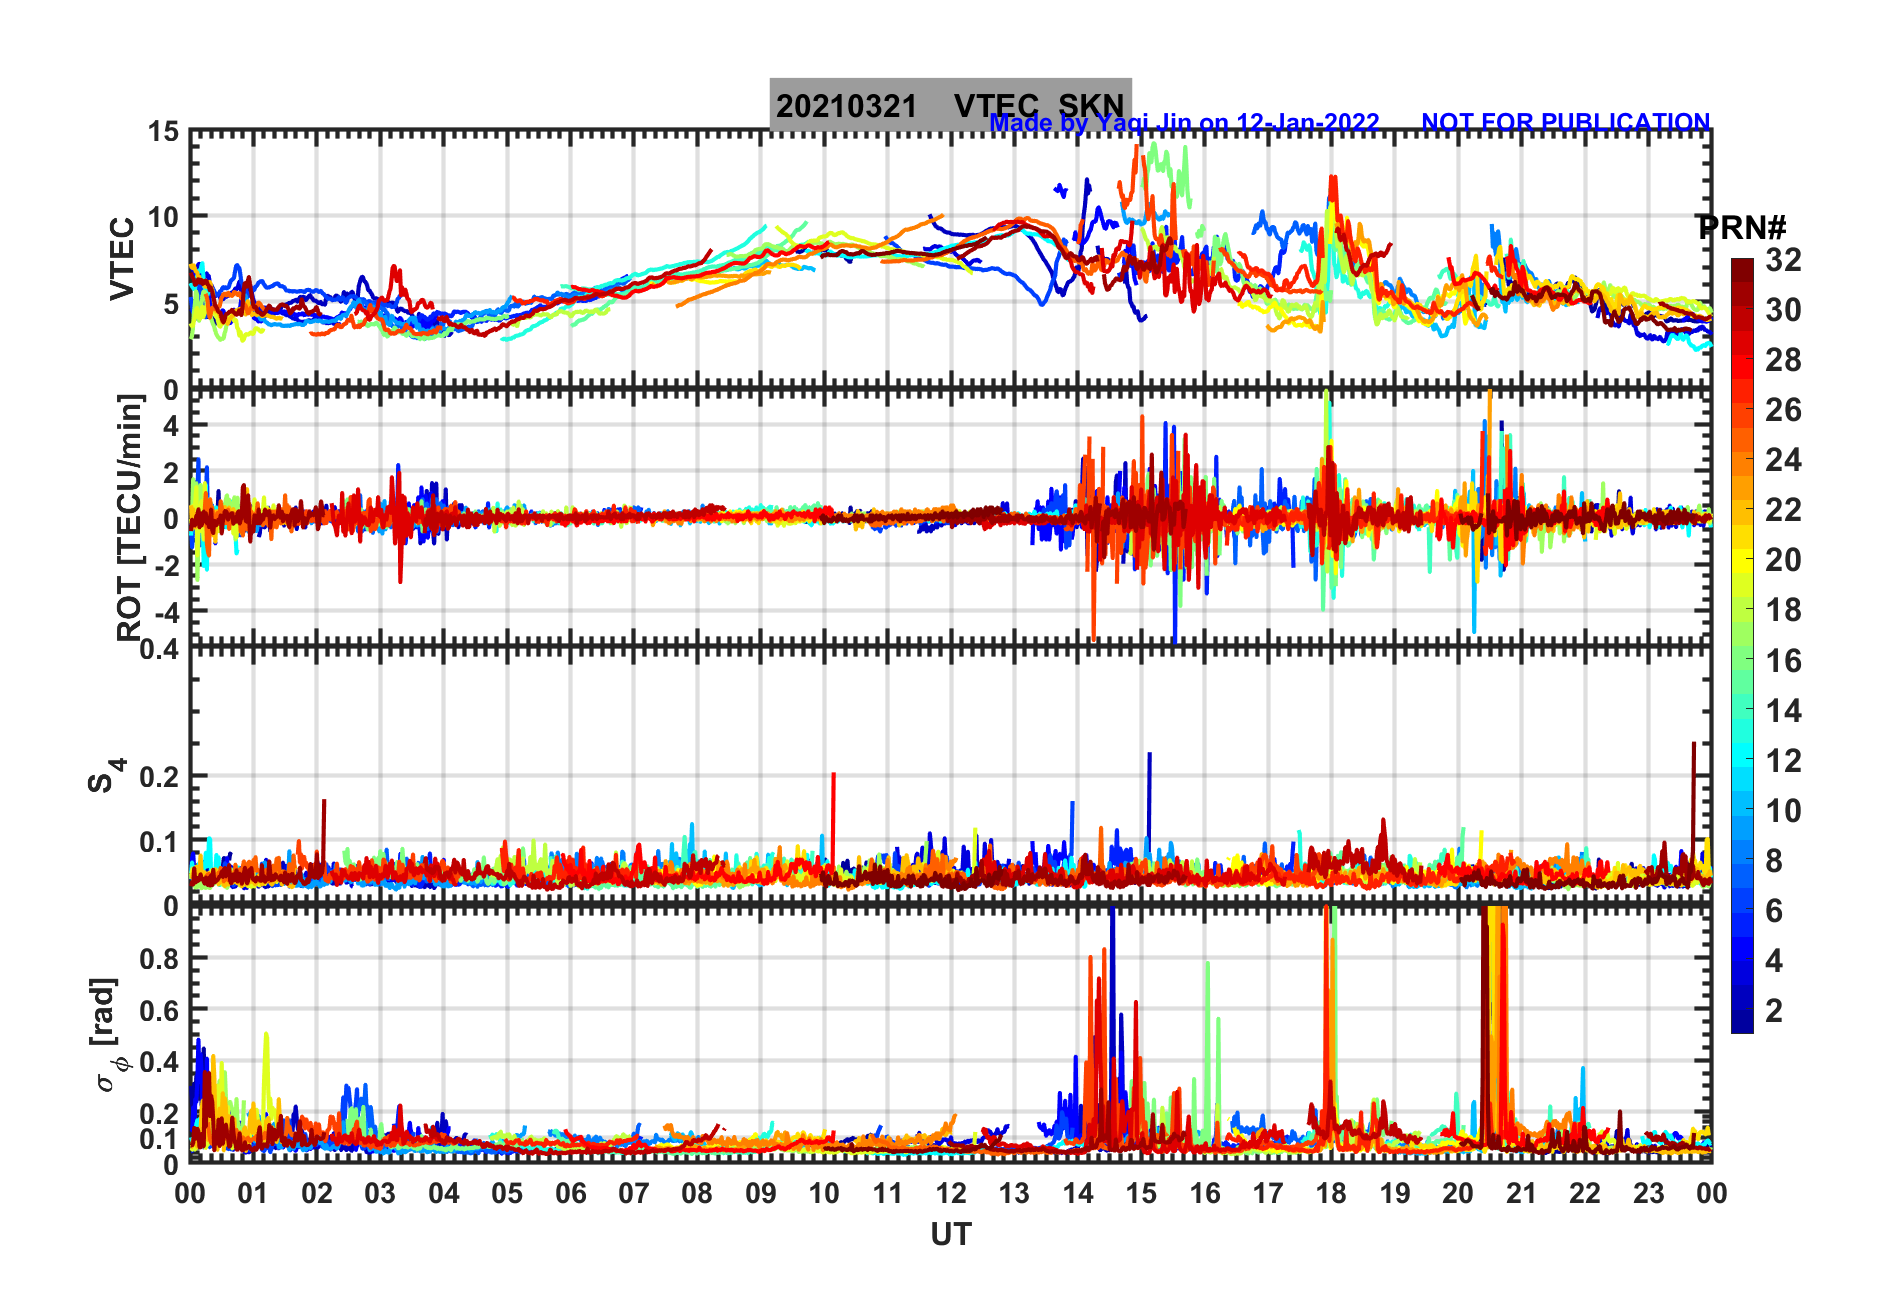1902x1292 pixels.
Task: Select the "18" hour tick on the UT axis
Action: click(1330, 1193)
